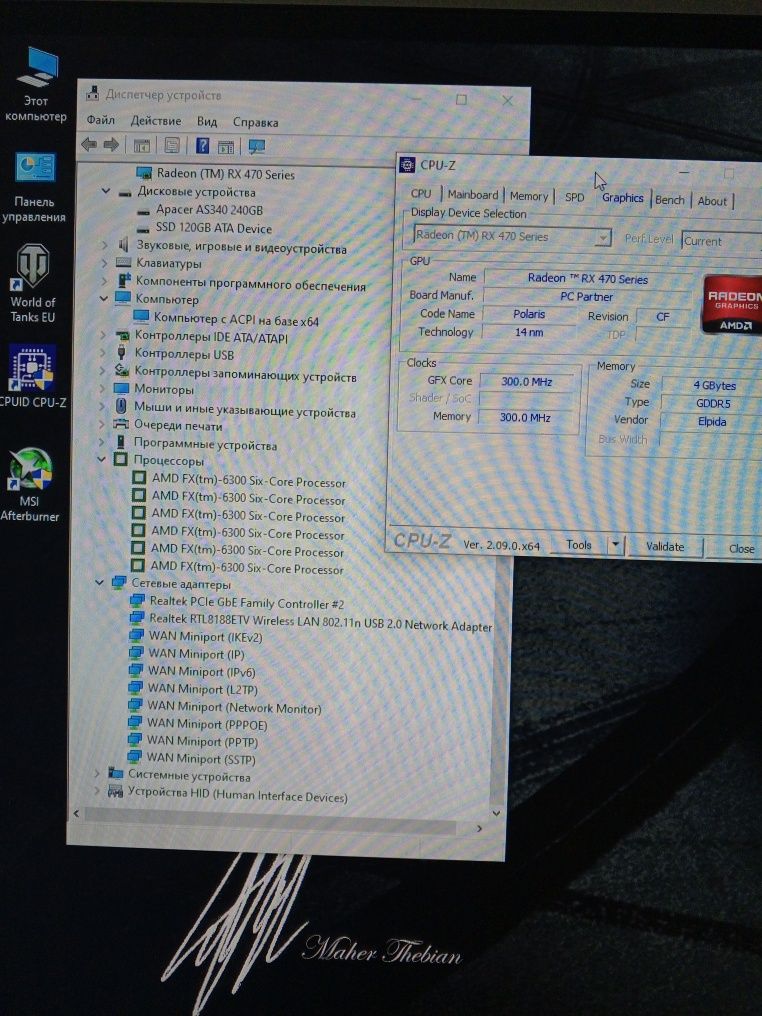762x1016 pixels.
Task: Select WAN Miniport (PPPOE)
Action: click(198, 724)
